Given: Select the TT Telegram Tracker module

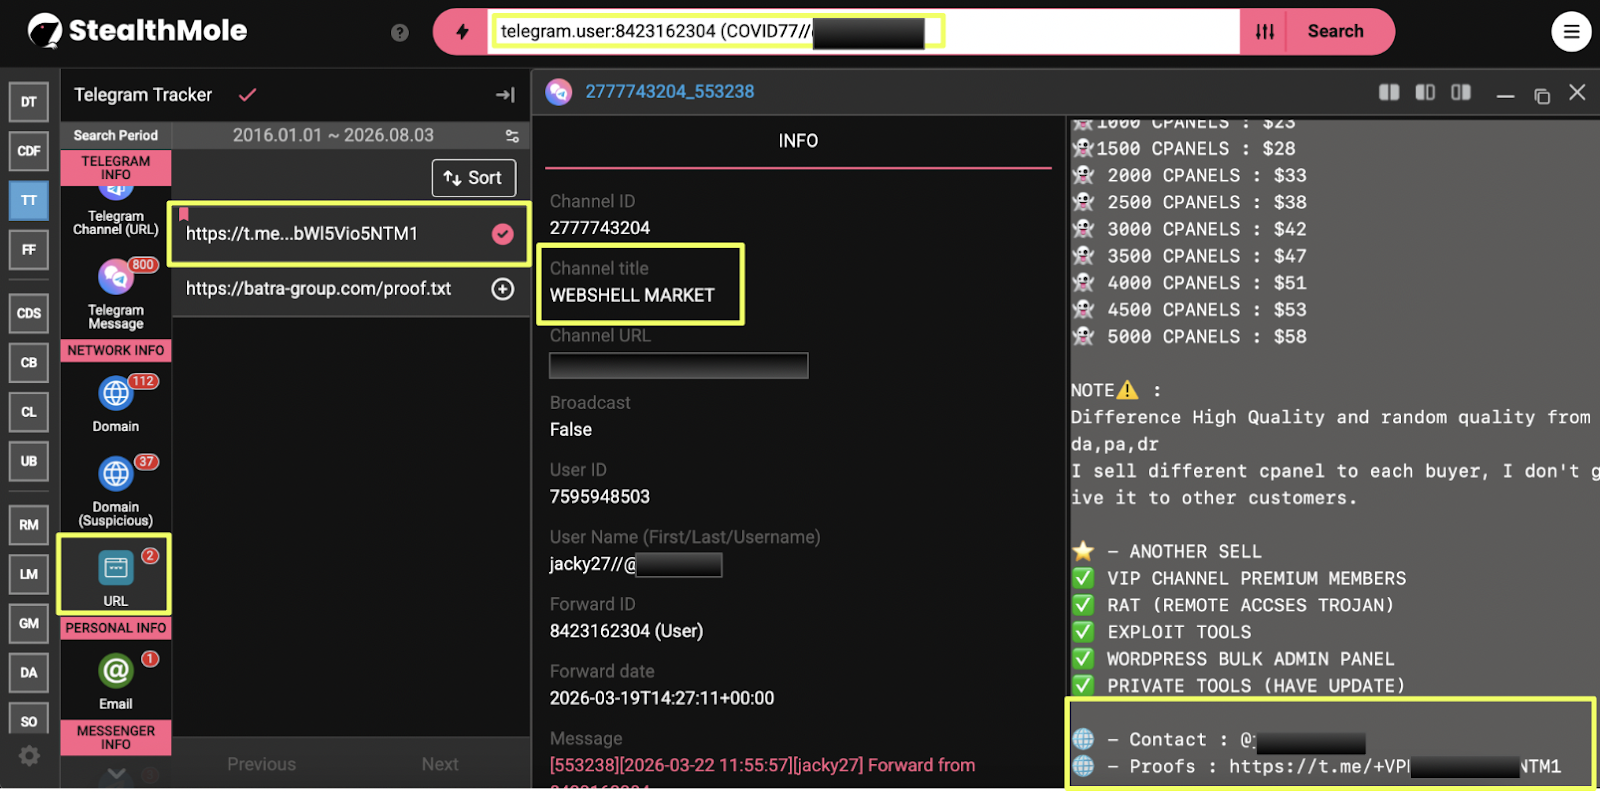Looking at the screenshot, I should [29, 200].
